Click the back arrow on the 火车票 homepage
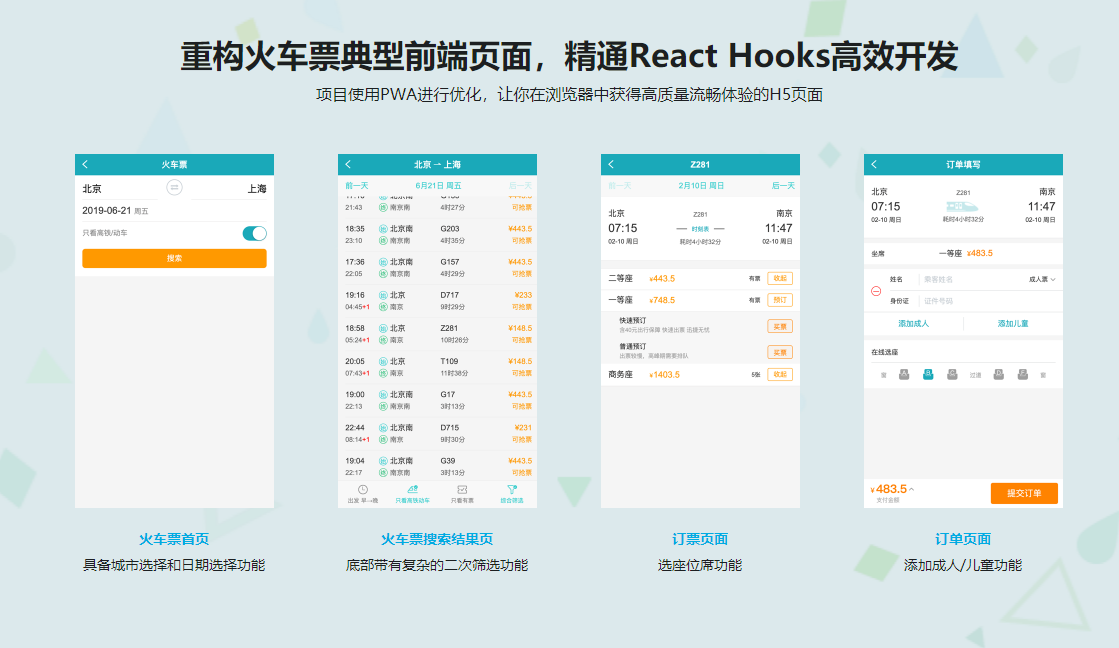 (x=85, y=164)
